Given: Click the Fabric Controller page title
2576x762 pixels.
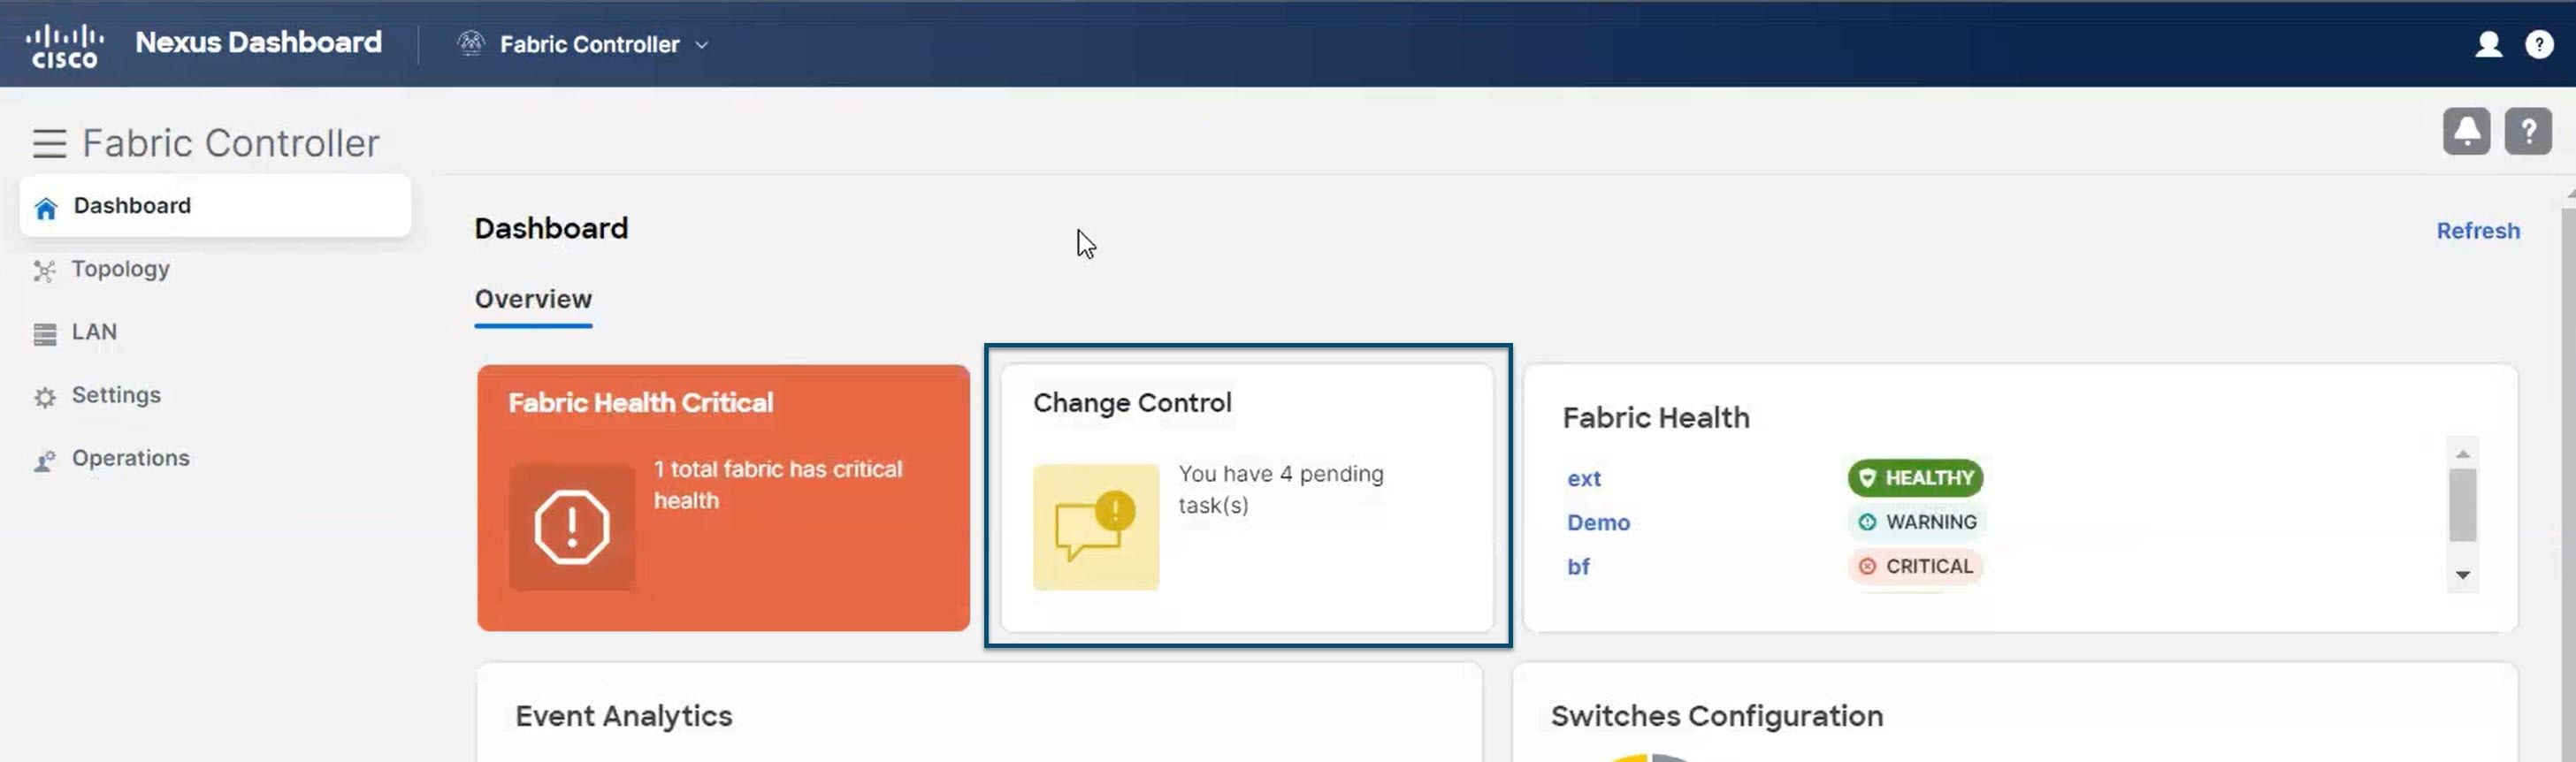Looking at the screenshot, I should (231, 143).
